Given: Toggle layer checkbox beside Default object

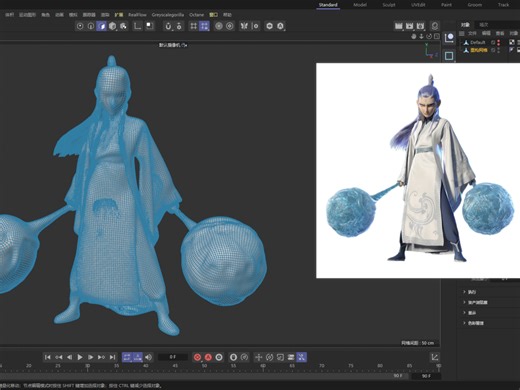Looking at the screenshot, I should point(493,42).
